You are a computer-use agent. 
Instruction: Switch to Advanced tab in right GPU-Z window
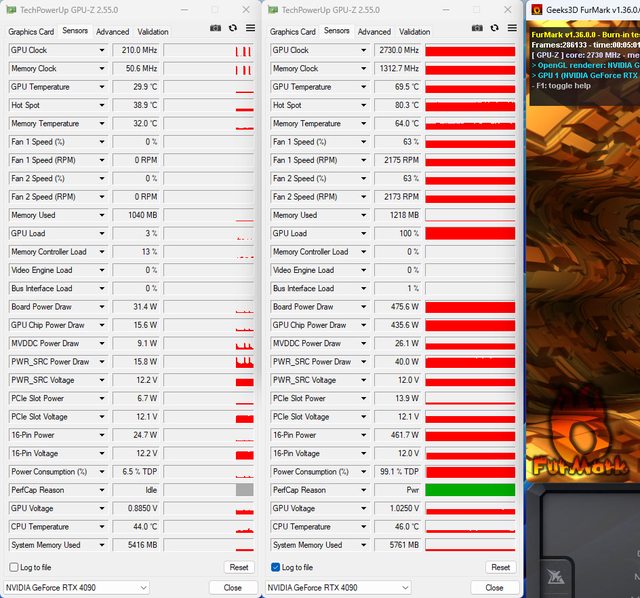(x=375, y=31)
